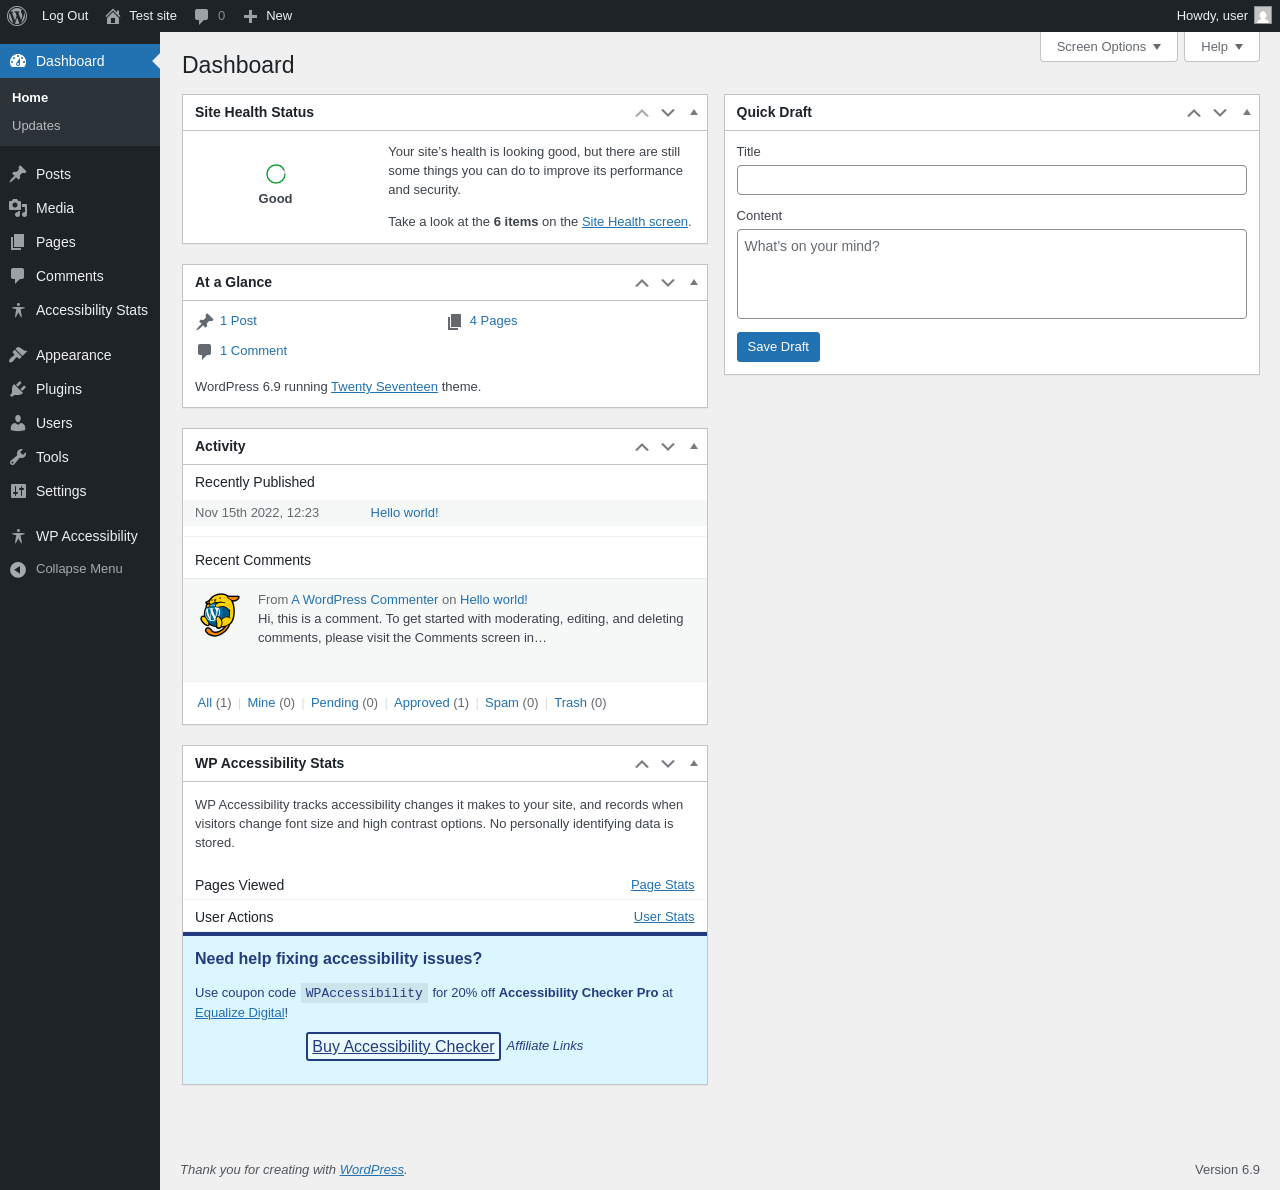Viewport: 1280px width, 1190px height.
Task: Move WP Accessibility Stats widget up
Action: (x=642, y=764)
